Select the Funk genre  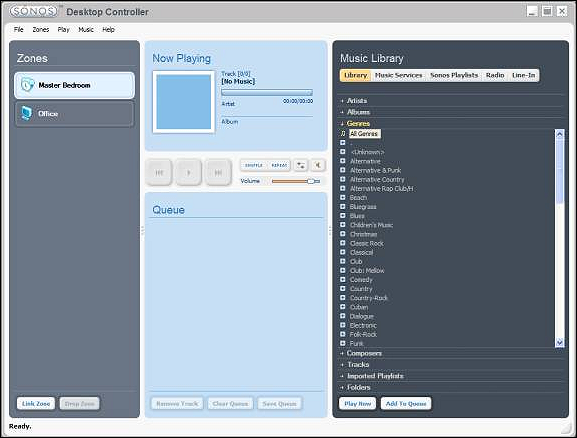357,343
